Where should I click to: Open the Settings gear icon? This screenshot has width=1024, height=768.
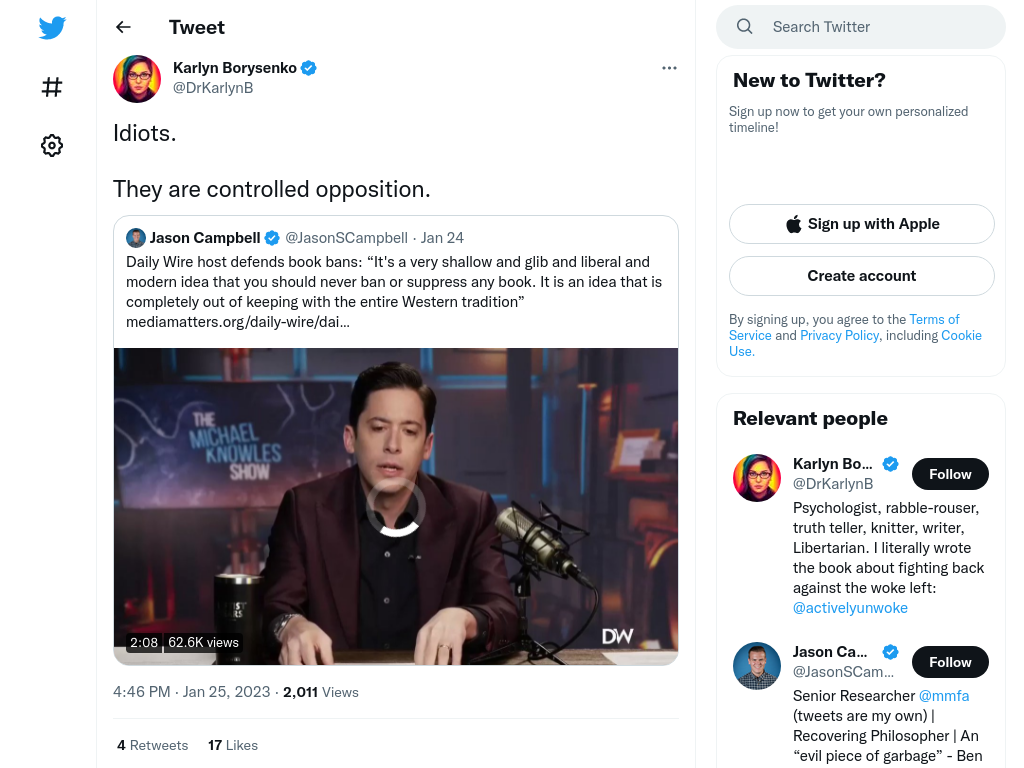[52, 145]
